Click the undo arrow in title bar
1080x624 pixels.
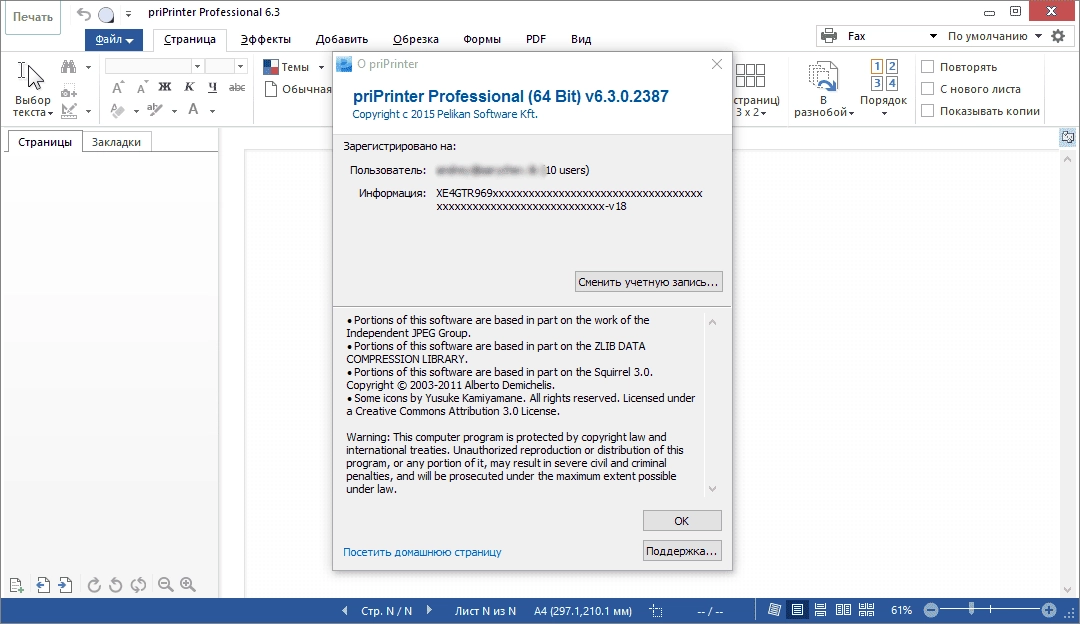point(84,14)
